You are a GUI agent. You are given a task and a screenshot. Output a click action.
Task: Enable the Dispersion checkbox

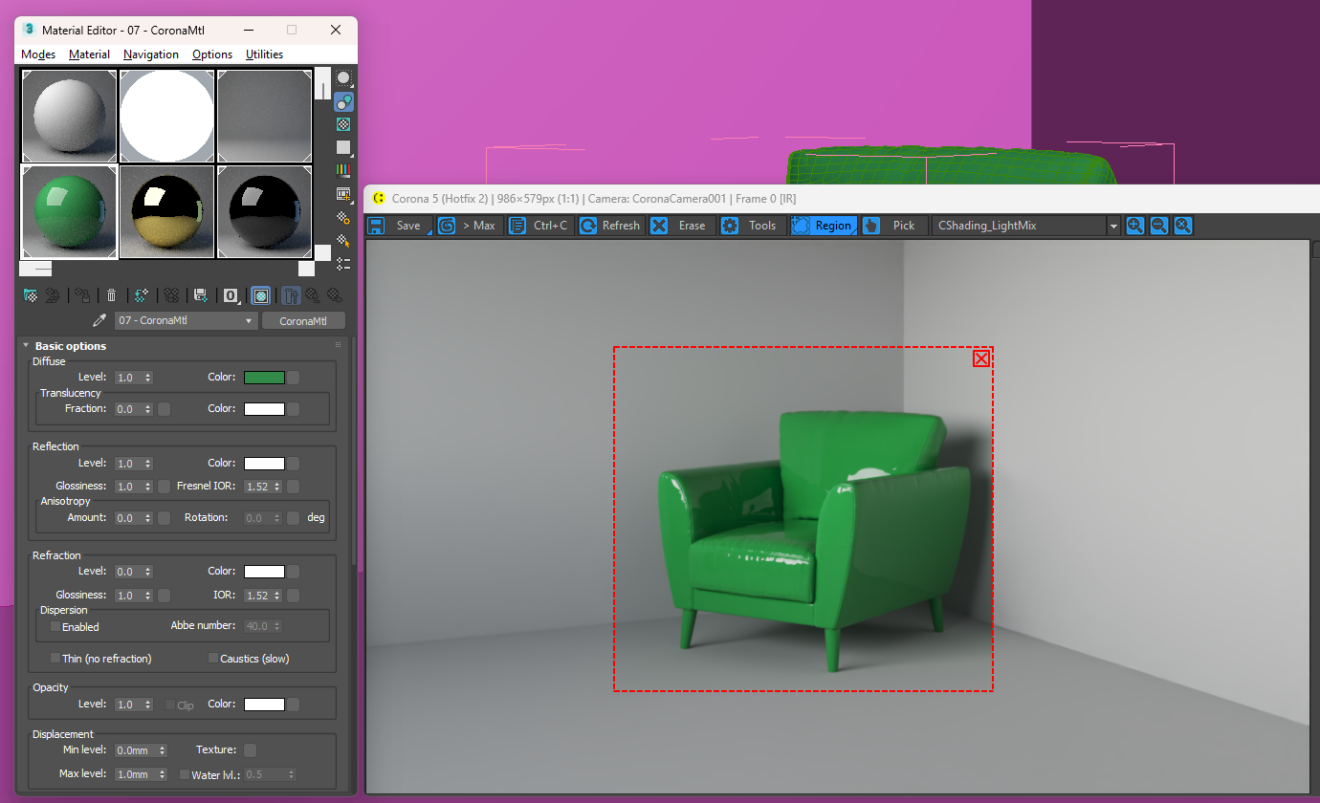pyautogui.click(x=56, y=627)
